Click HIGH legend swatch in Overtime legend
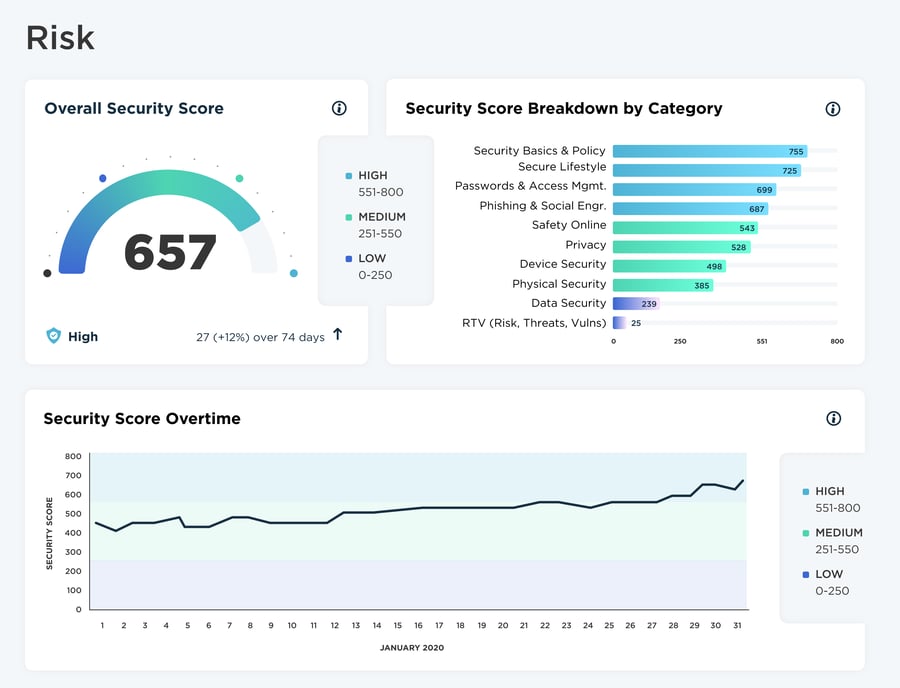This screenshot has width=900, height=688. [806, 491]
